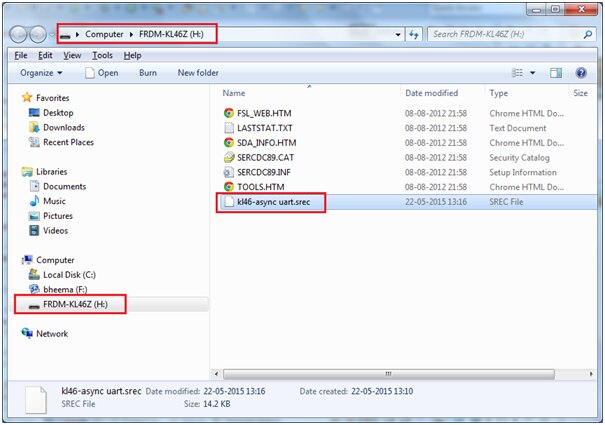Click the Forward navigation arrow
The image size is (605, 425).
point(38,35)
